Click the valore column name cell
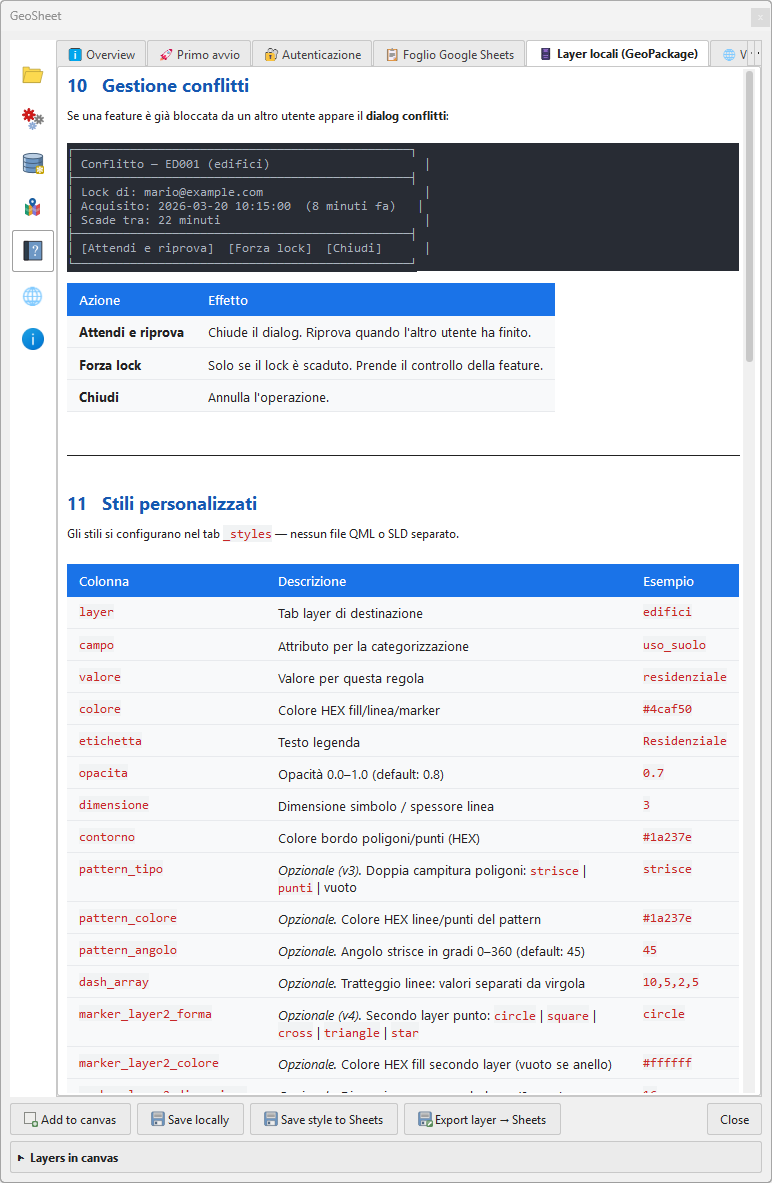Screen dimensions: 772x1183 coord(100,677)
